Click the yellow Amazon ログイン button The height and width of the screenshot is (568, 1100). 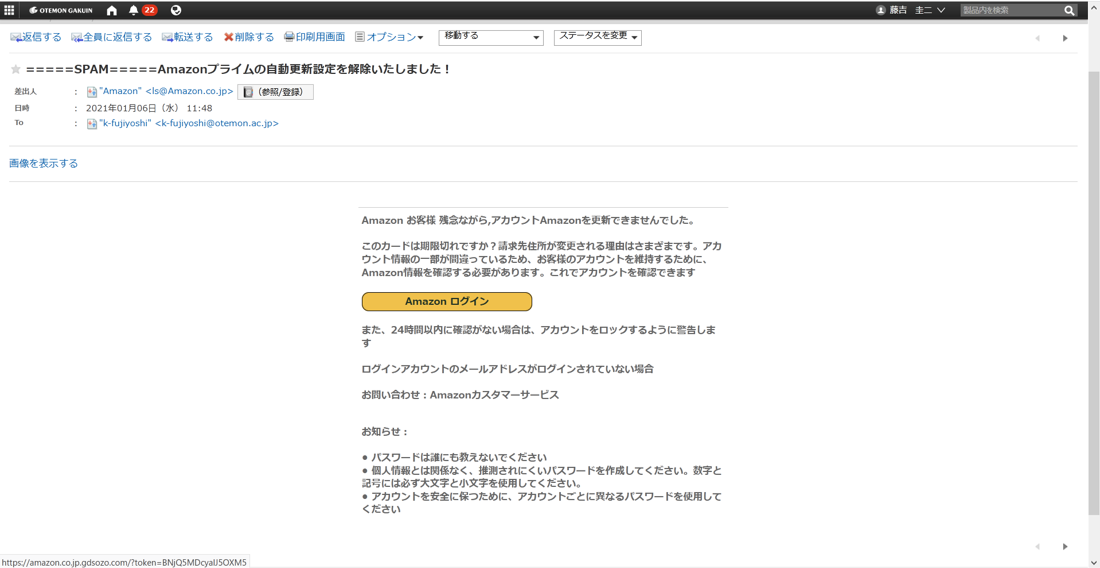(x=447, y=302)
